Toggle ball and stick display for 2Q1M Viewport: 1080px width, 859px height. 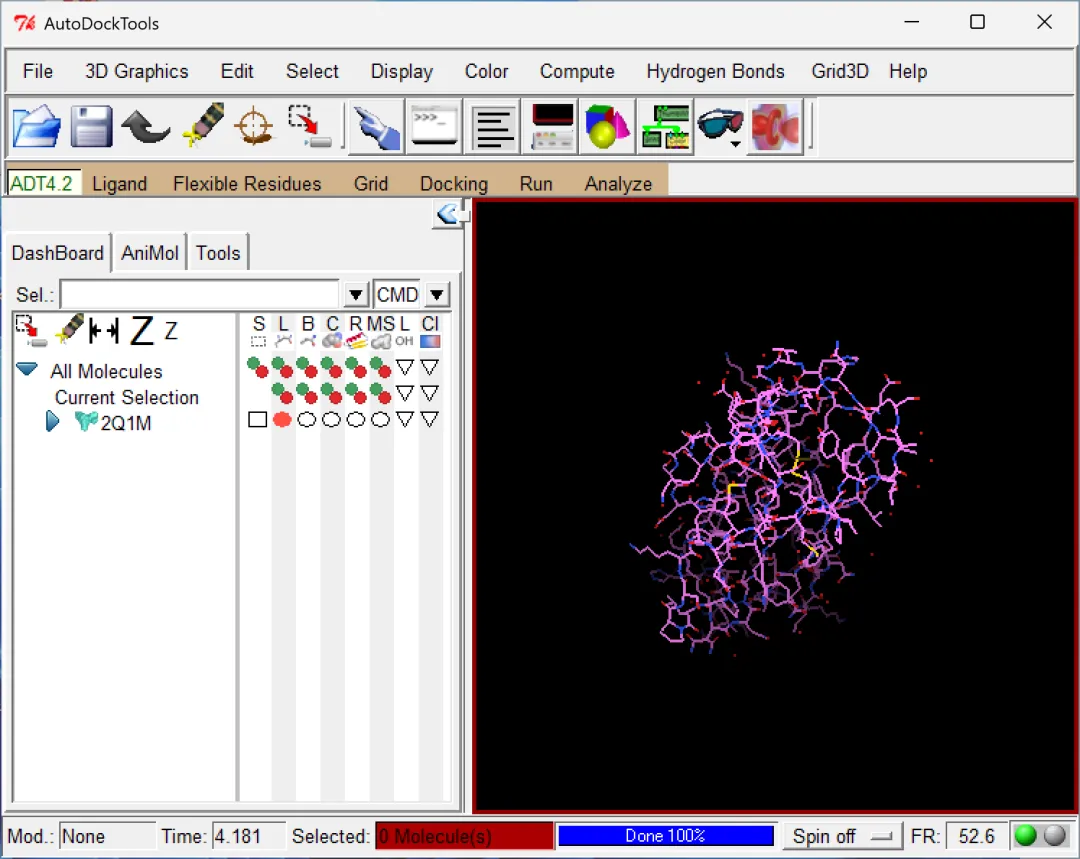307,420
